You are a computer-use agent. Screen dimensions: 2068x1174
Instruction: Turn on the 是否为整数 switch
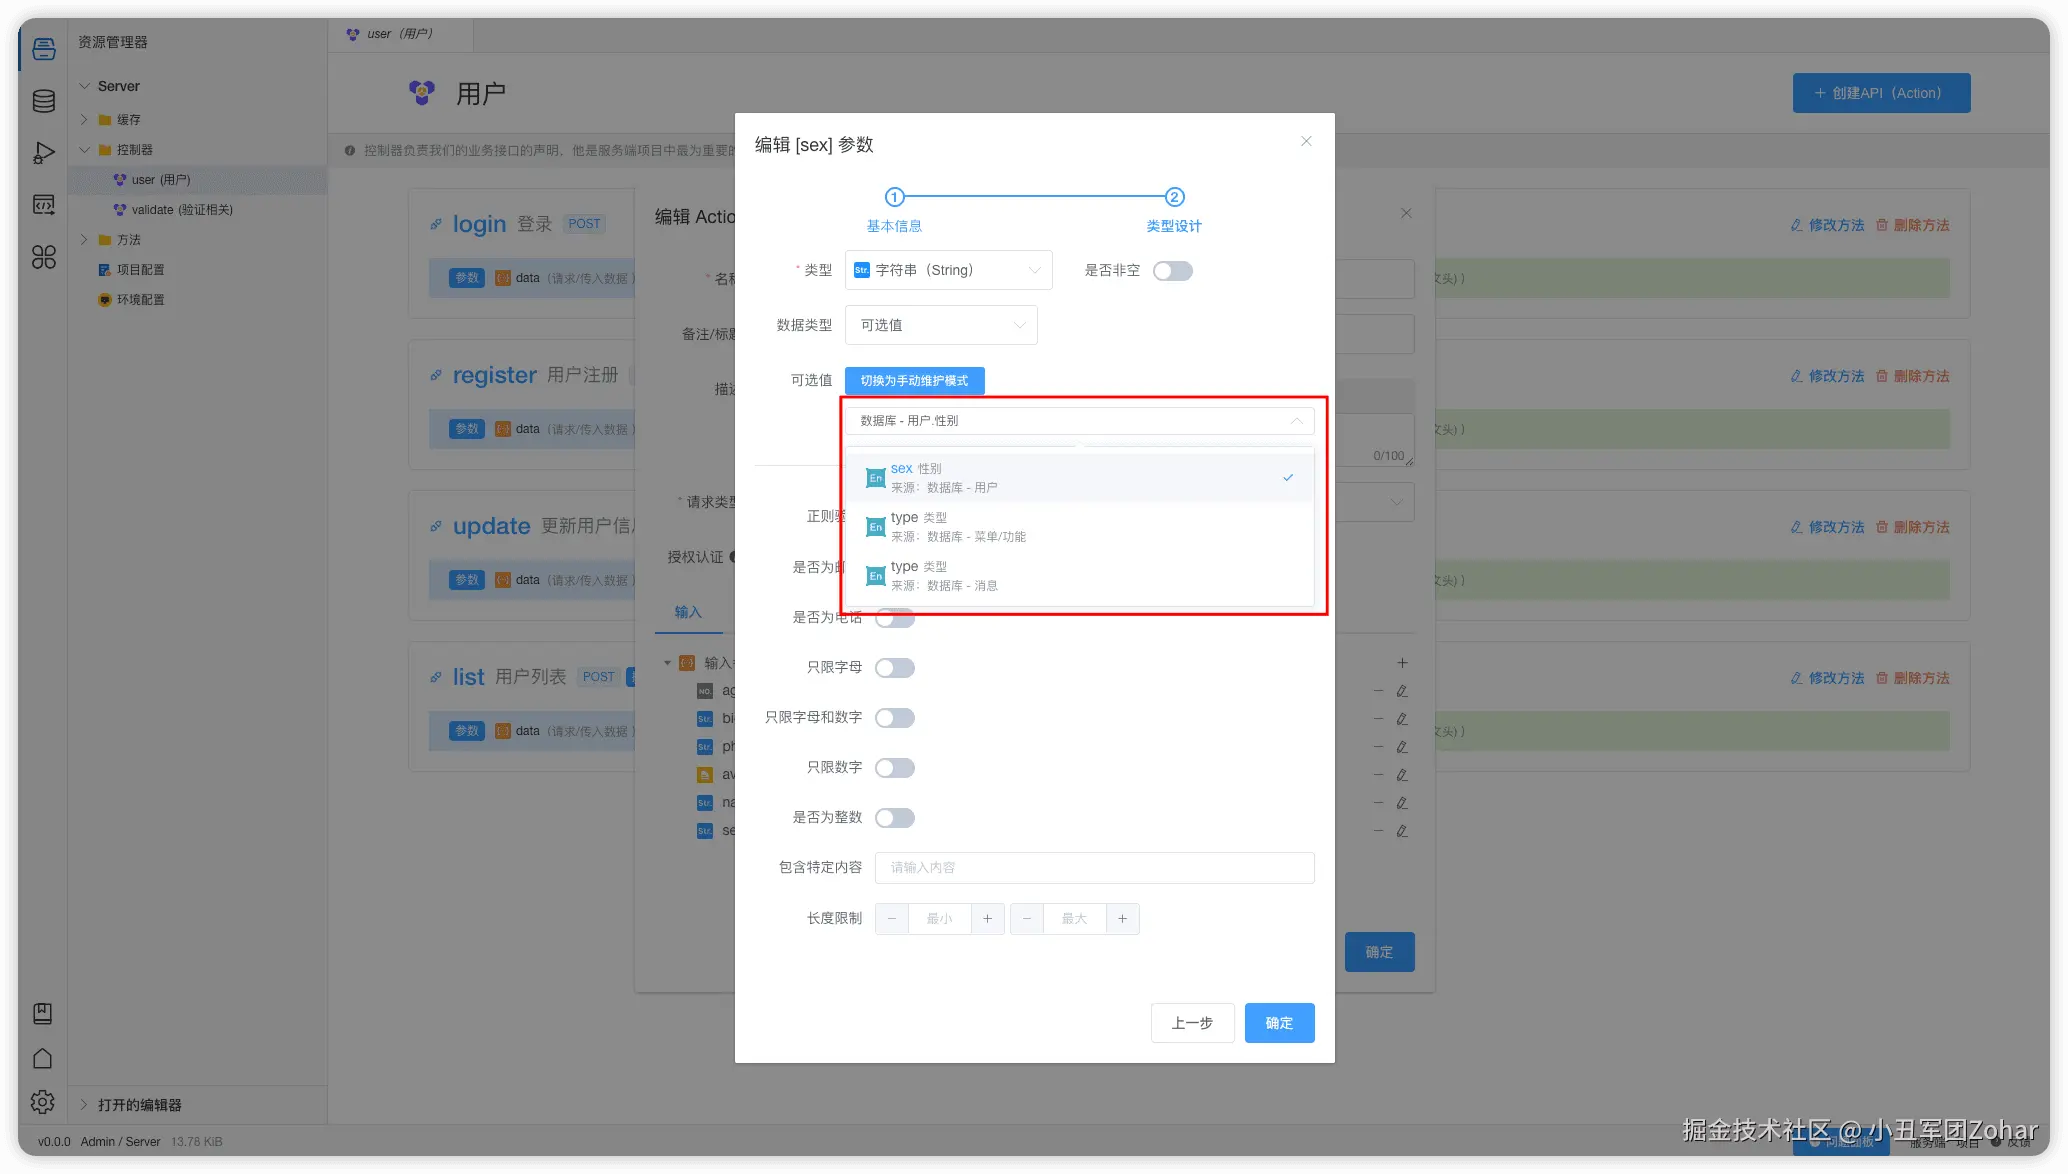pyautogui.click(x=894, y=818)
